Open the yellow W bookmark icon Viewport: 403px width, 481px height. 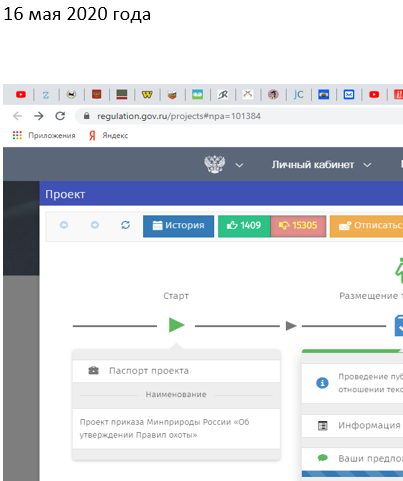pos(147,95)
